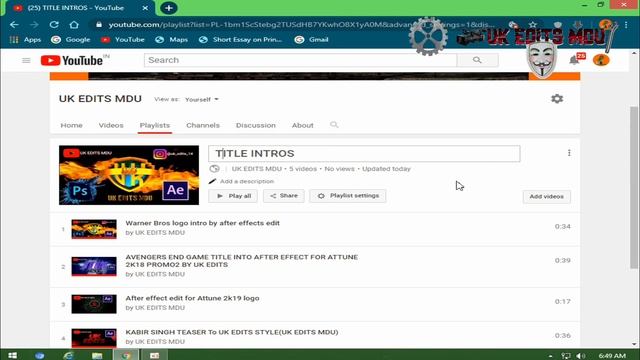Expand the View as Yourself dropdown

[x=202, y=99]
